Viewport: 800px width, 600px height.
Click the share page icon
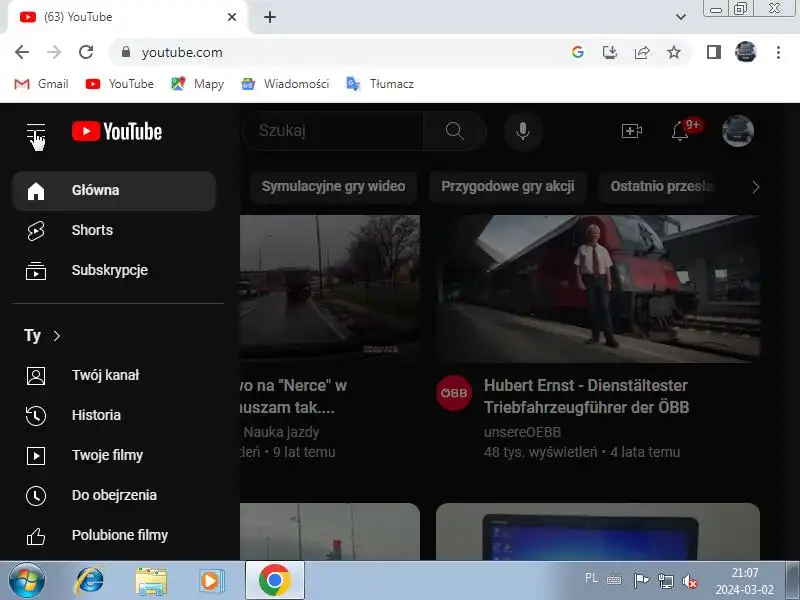pos(642,52)
